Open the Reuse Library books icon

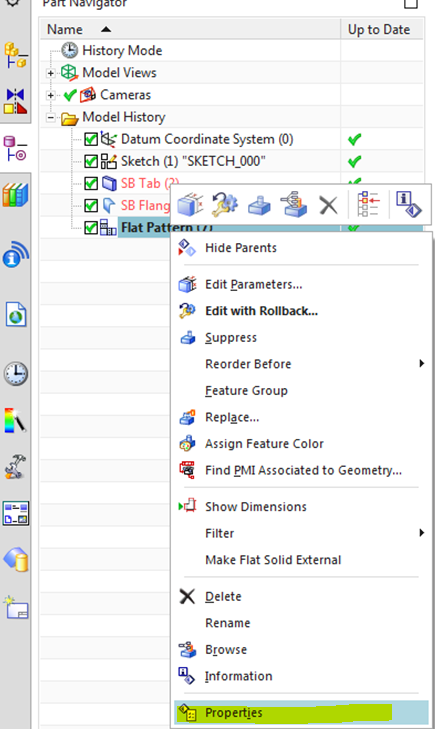pos(15,194)
